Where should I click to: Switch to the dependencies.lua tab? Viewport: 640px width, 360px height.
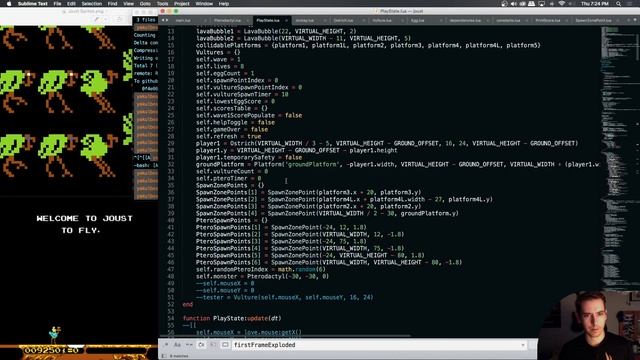465,20
